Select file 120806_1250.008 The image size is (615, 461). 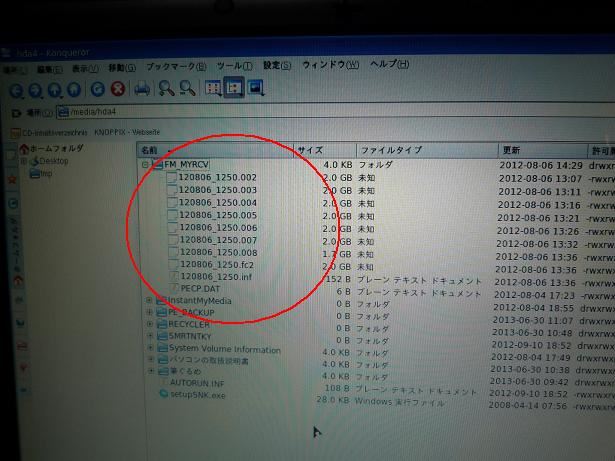pyautogui.click(x=218, y=253)
